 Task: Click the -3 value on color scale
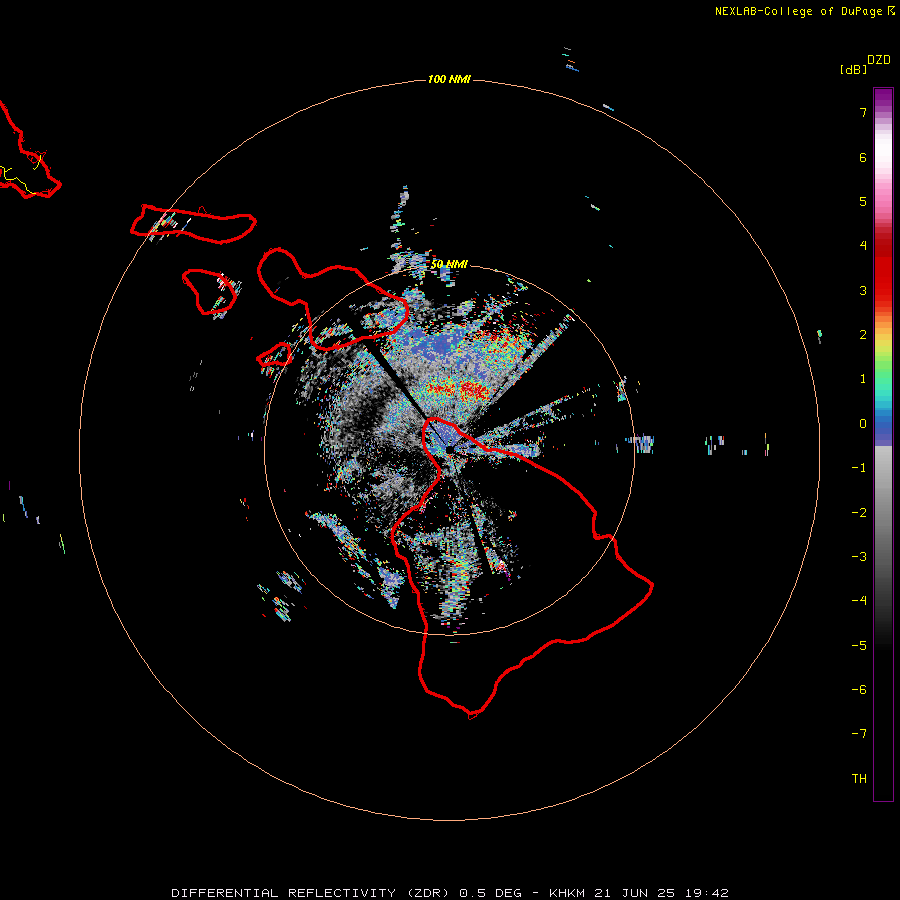click(x=859, y=557)
